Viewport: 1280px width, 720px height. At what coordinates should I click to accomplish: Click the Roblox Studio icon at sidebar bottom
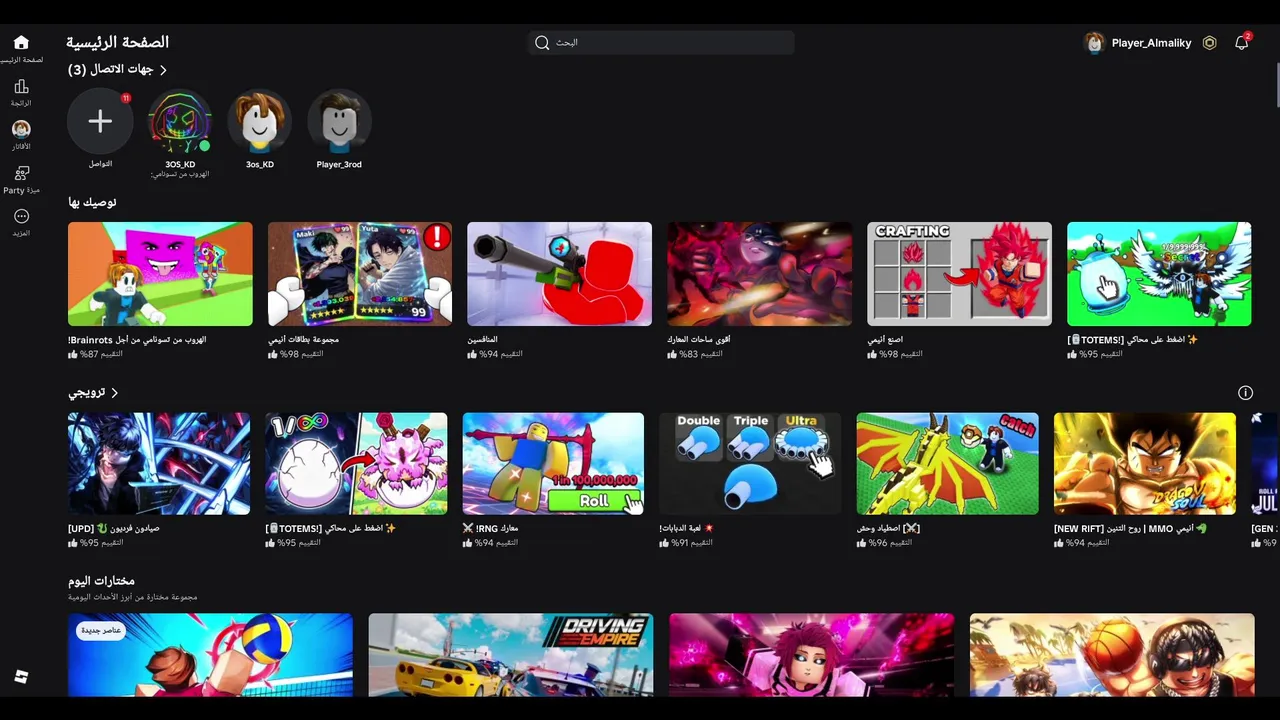(x=21, y=677)
